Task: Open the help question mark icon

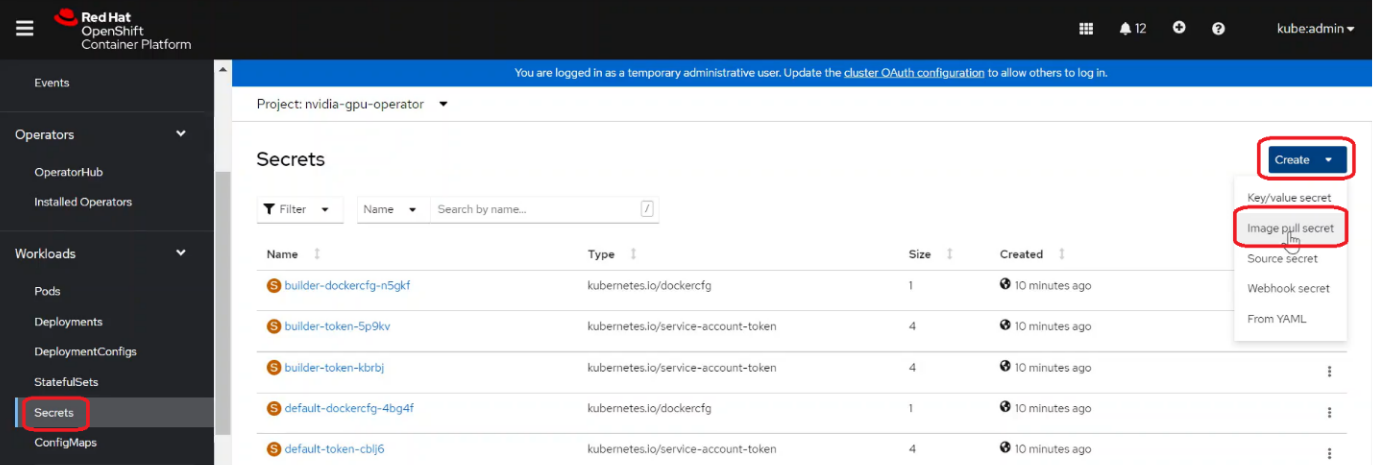Action: 1218,29
